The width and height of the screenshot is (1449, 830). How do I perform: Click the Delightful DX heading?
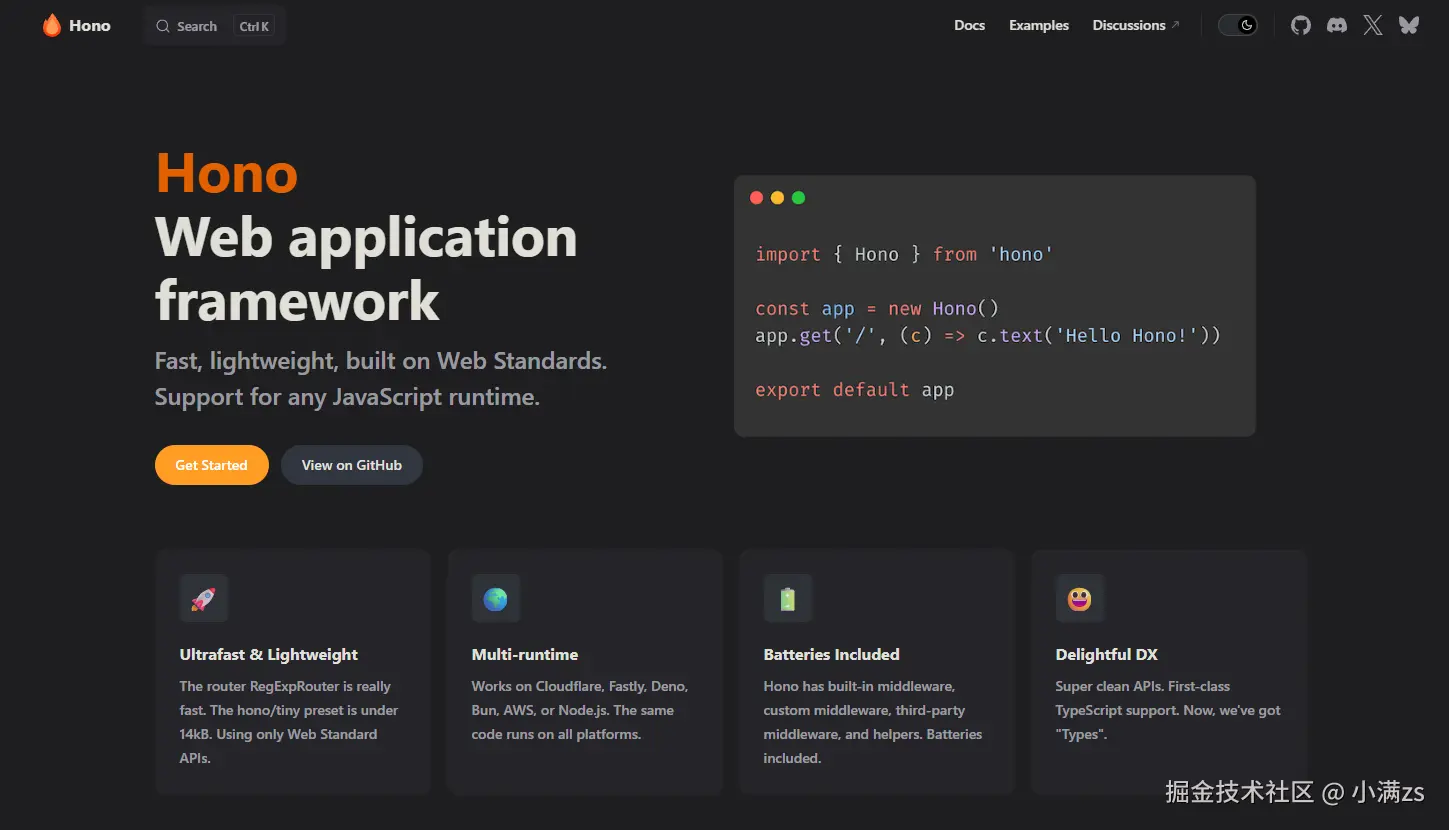click(x=1107, y=654)
